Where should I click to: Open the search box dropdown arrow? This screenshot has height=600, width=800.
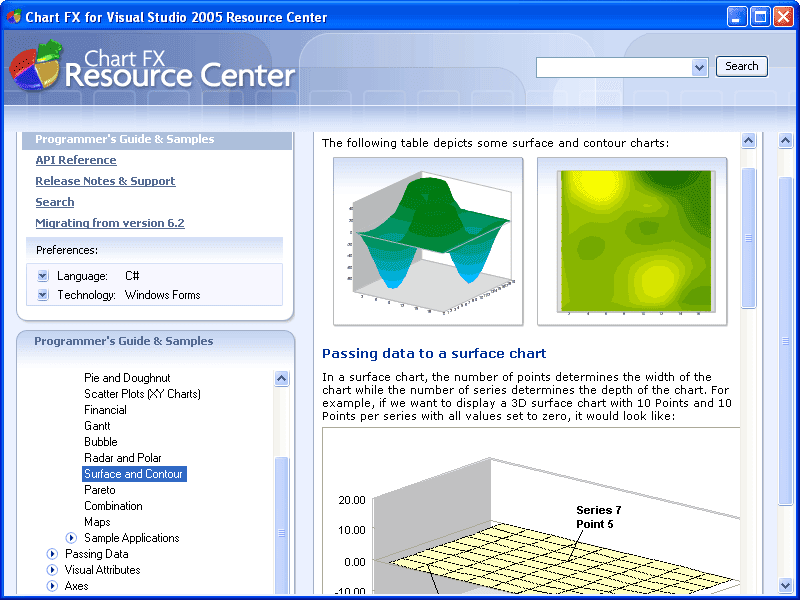click(x=699, y=67)
